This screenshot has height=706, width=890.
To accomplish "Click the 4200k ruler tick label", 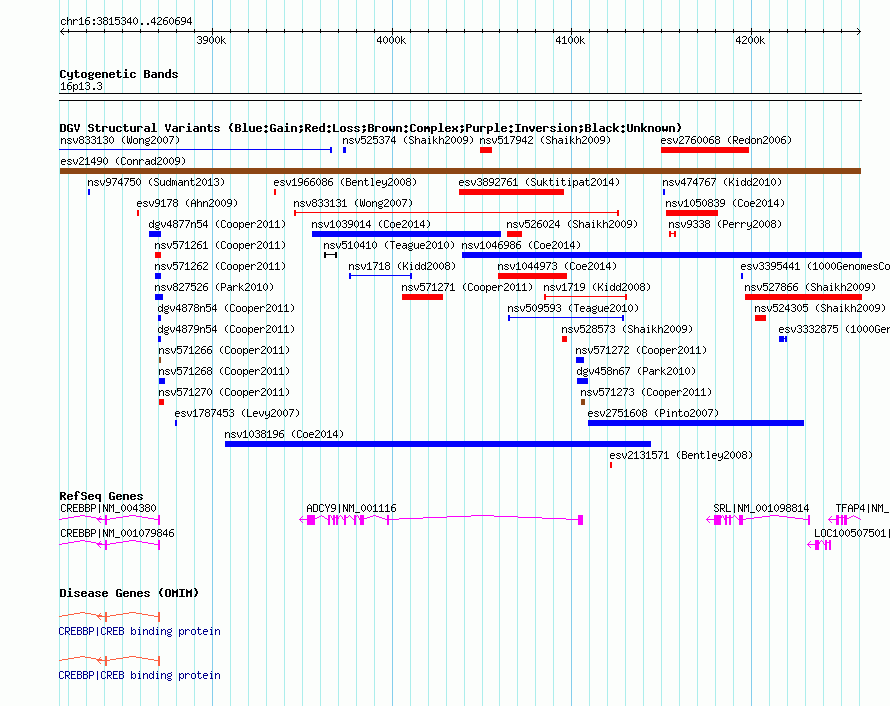I will coord(750,40).
